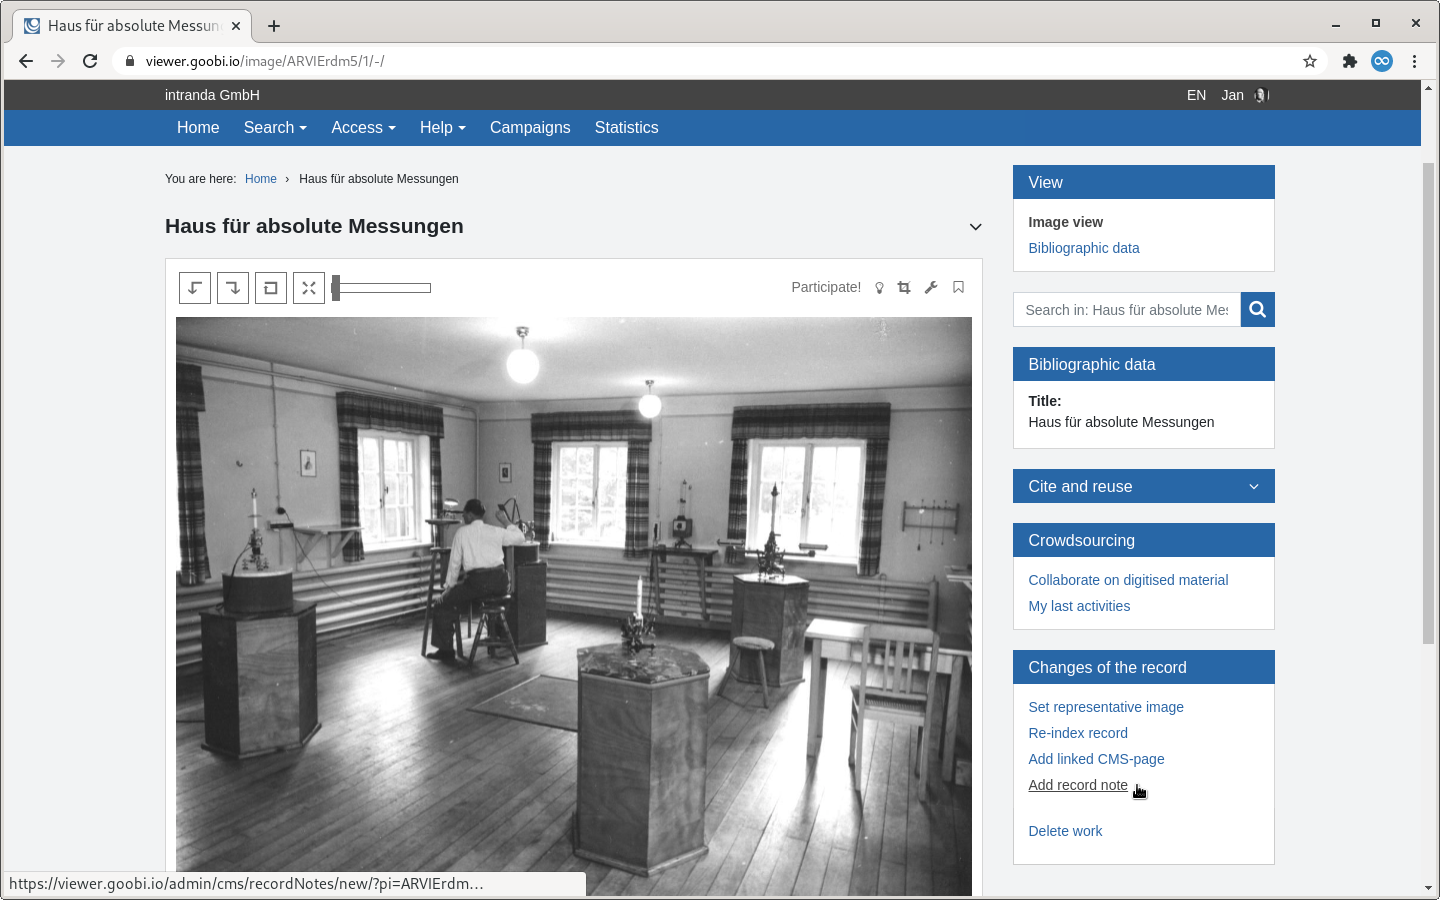Open the Bibliographic data view link
Screen dimensions: 1440x900
click(1084, 248)
